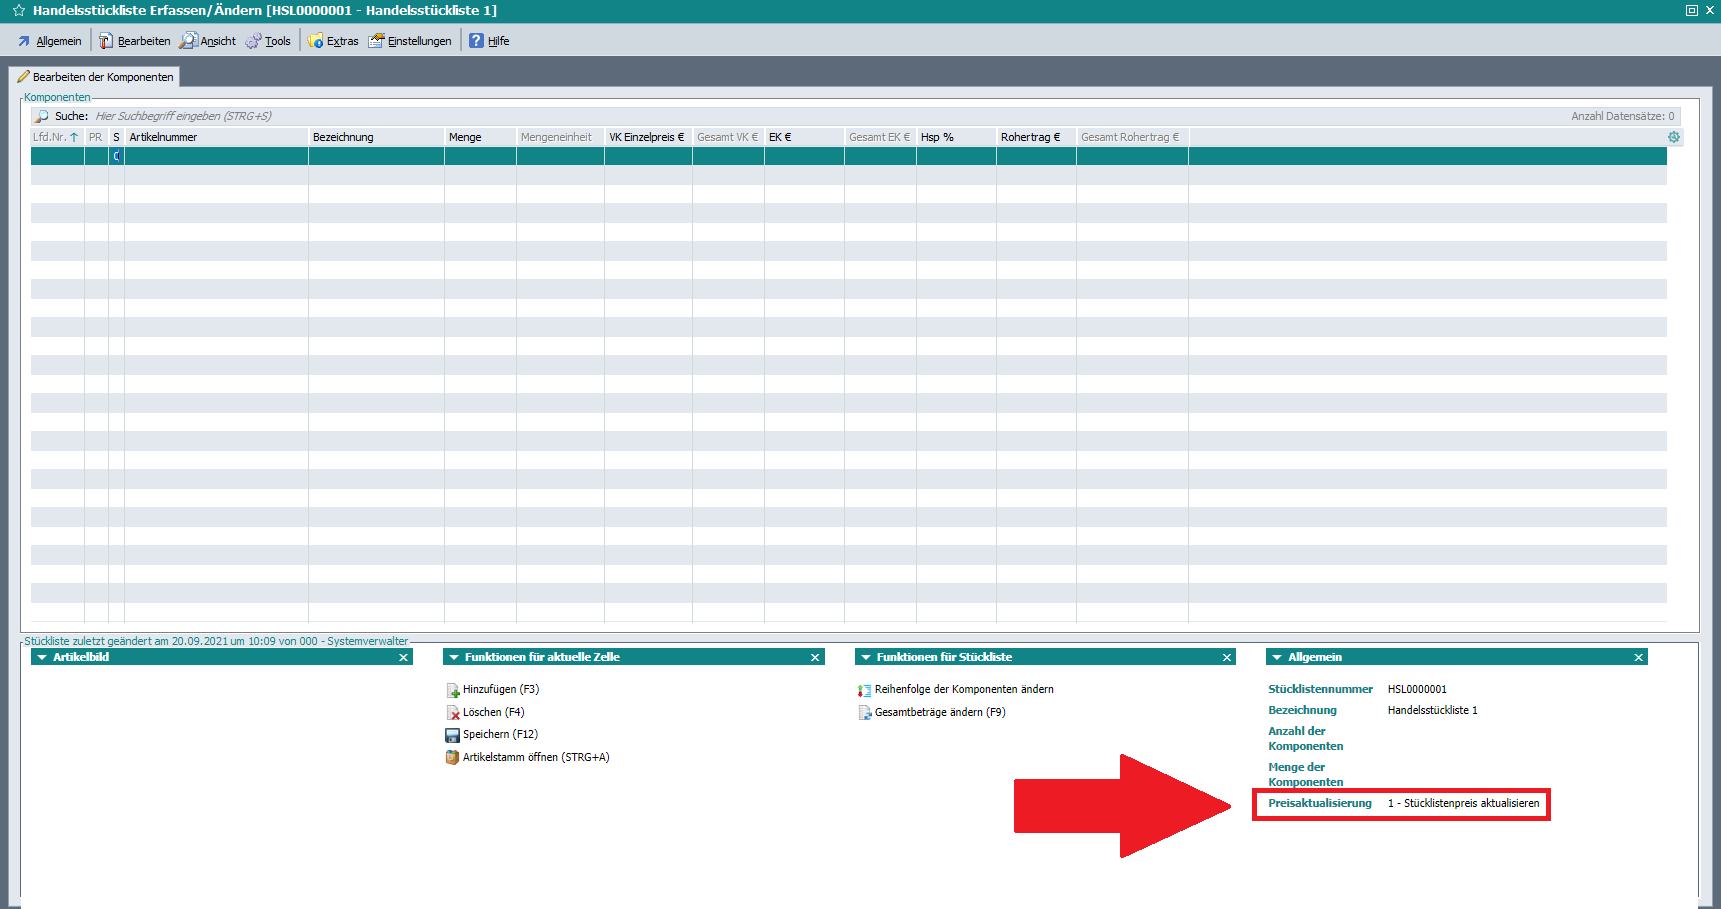Click Speichern (F12) save icon
Image resolution: width=1721 pixels, height=909 pixels.
point(452,735)
